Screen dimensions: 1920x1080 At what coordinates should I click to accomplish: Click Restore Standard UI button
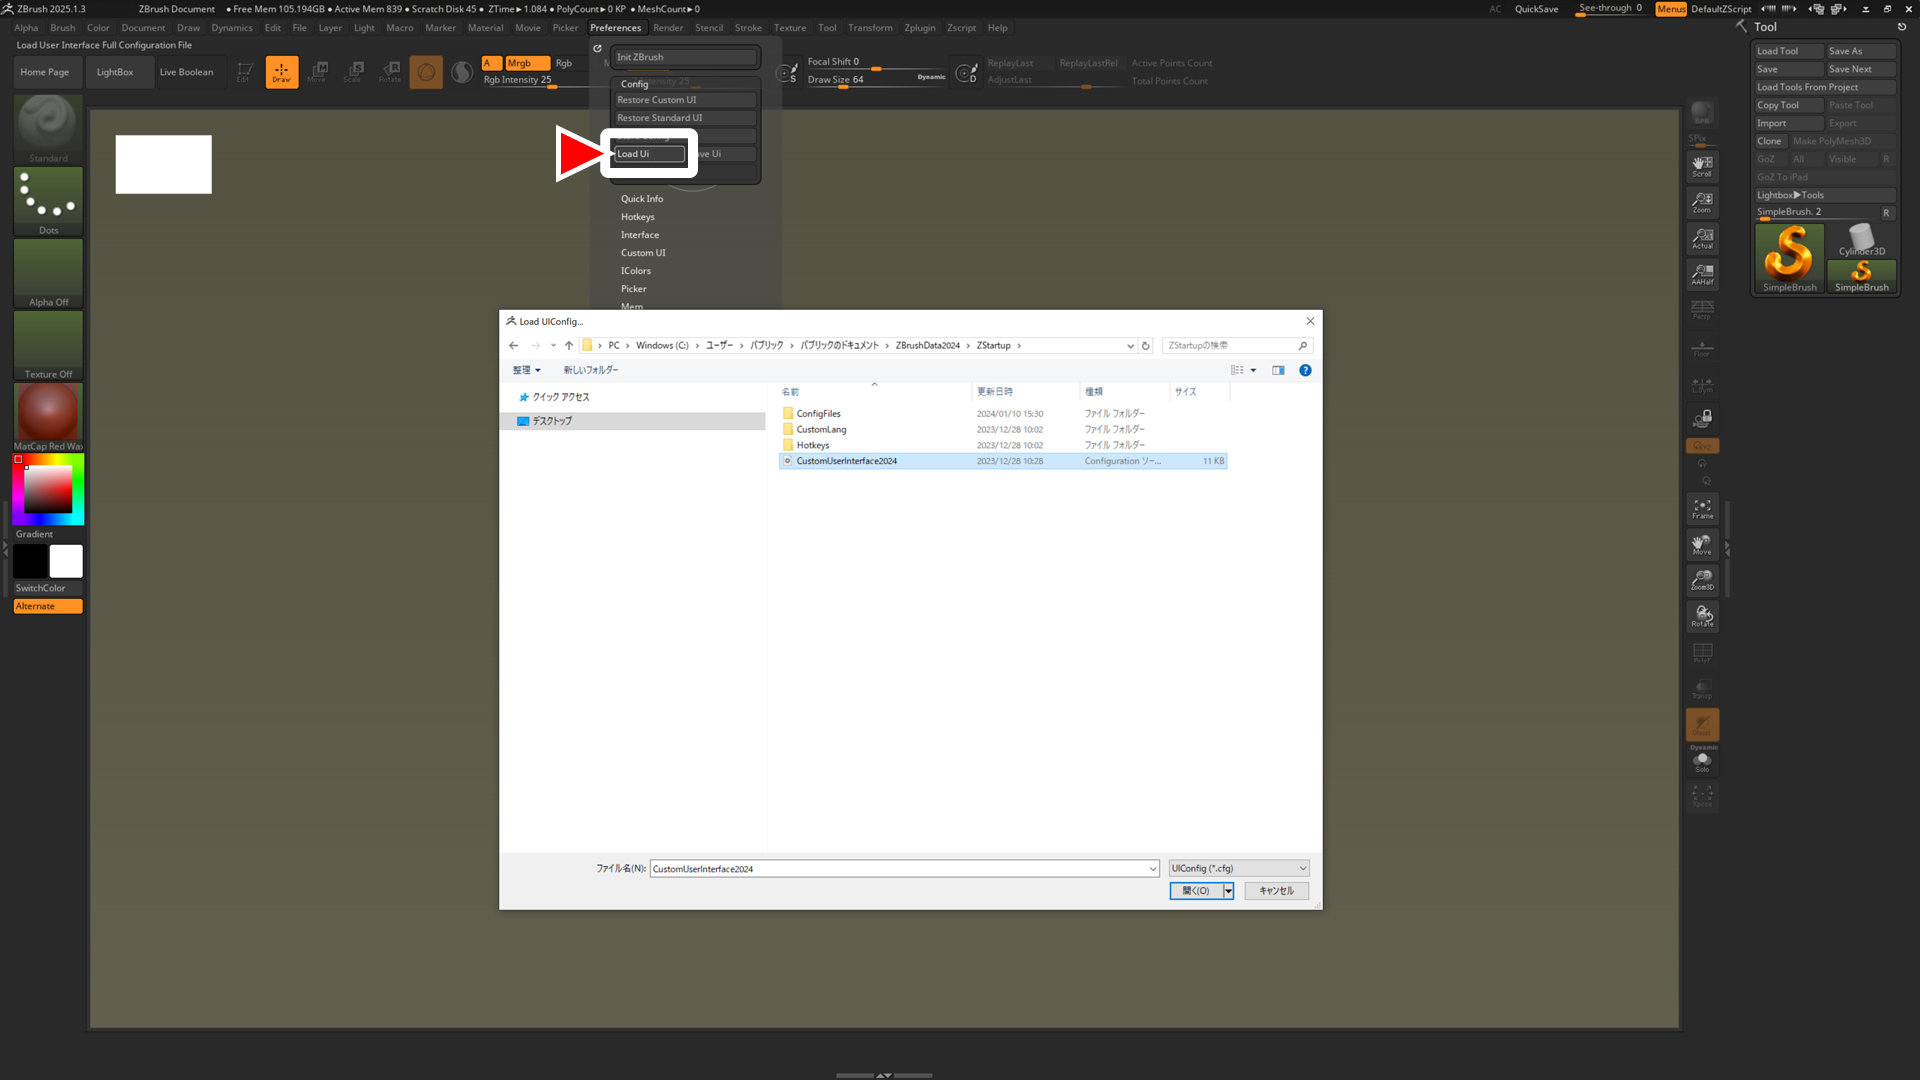pos(685,118)
